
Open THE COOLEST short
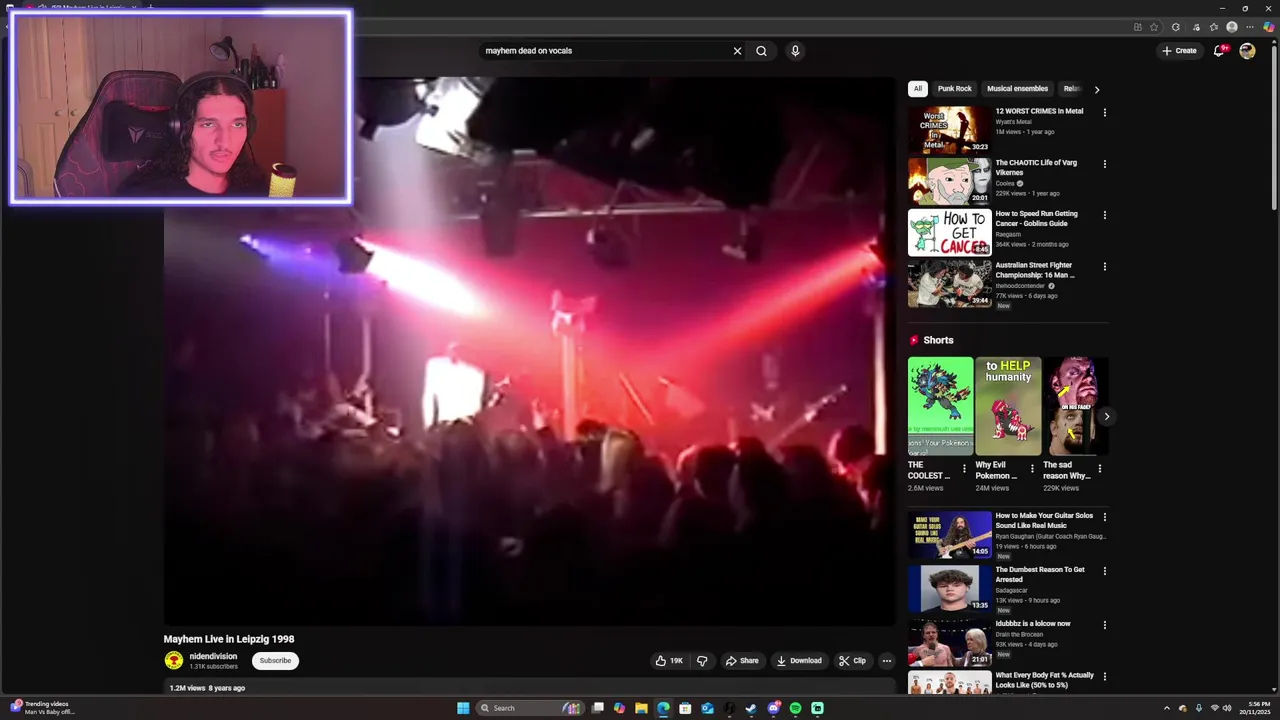click(x=940, y=407)
